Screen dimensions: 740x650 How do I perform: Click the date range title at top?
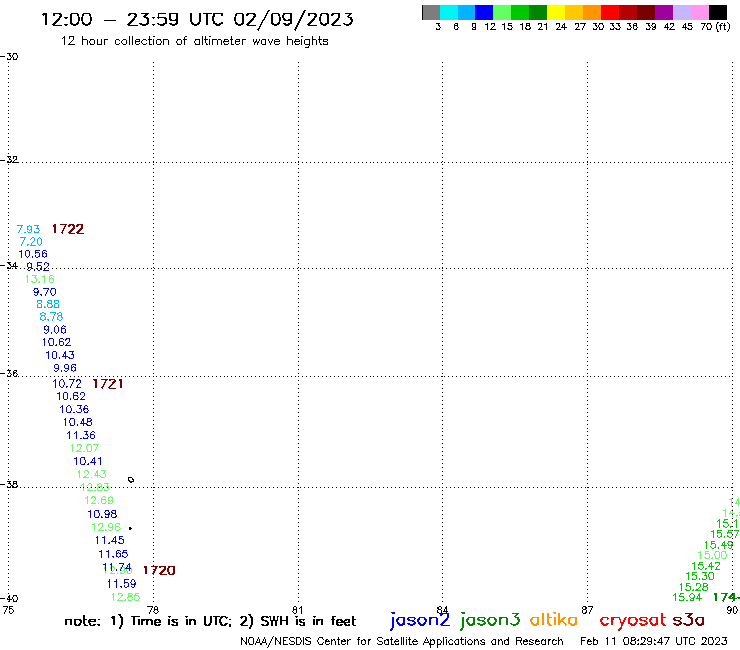pos(197,20)
